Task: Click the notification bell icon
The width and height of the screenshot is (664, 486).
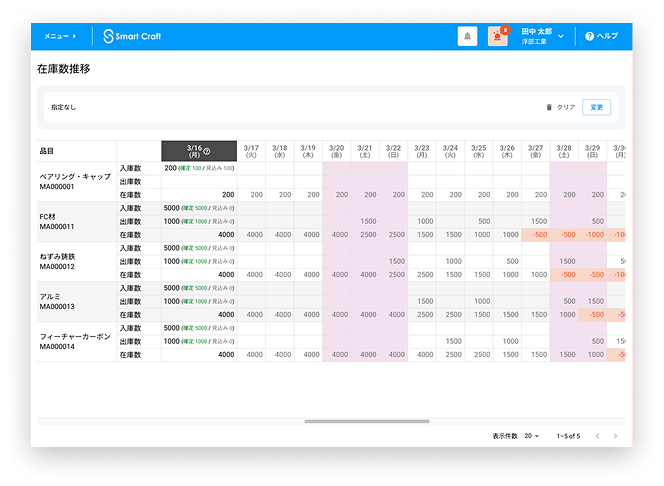Action: (x=467, y=36)
